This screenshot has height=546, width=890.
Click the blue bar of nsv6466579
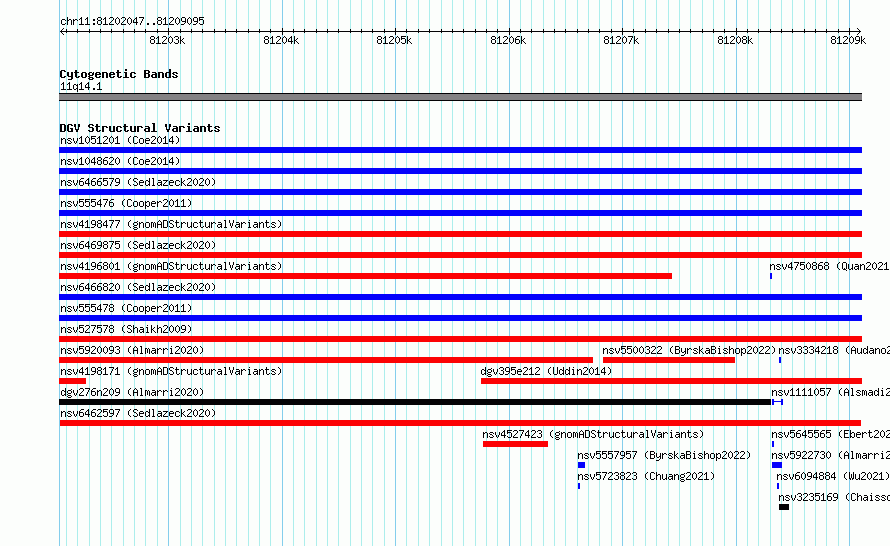(460, 192)
